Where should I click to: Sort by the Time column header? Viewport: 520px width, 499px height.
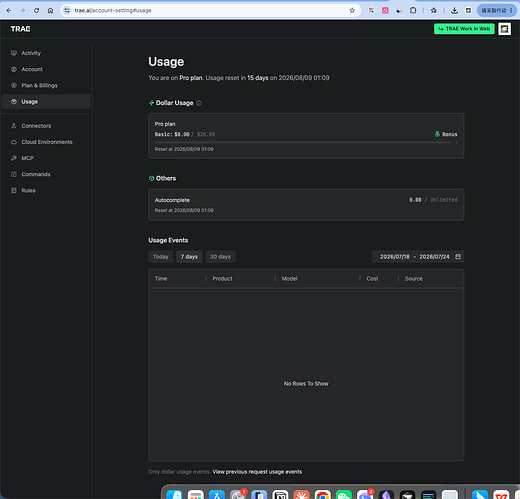[x=161, y=278]
